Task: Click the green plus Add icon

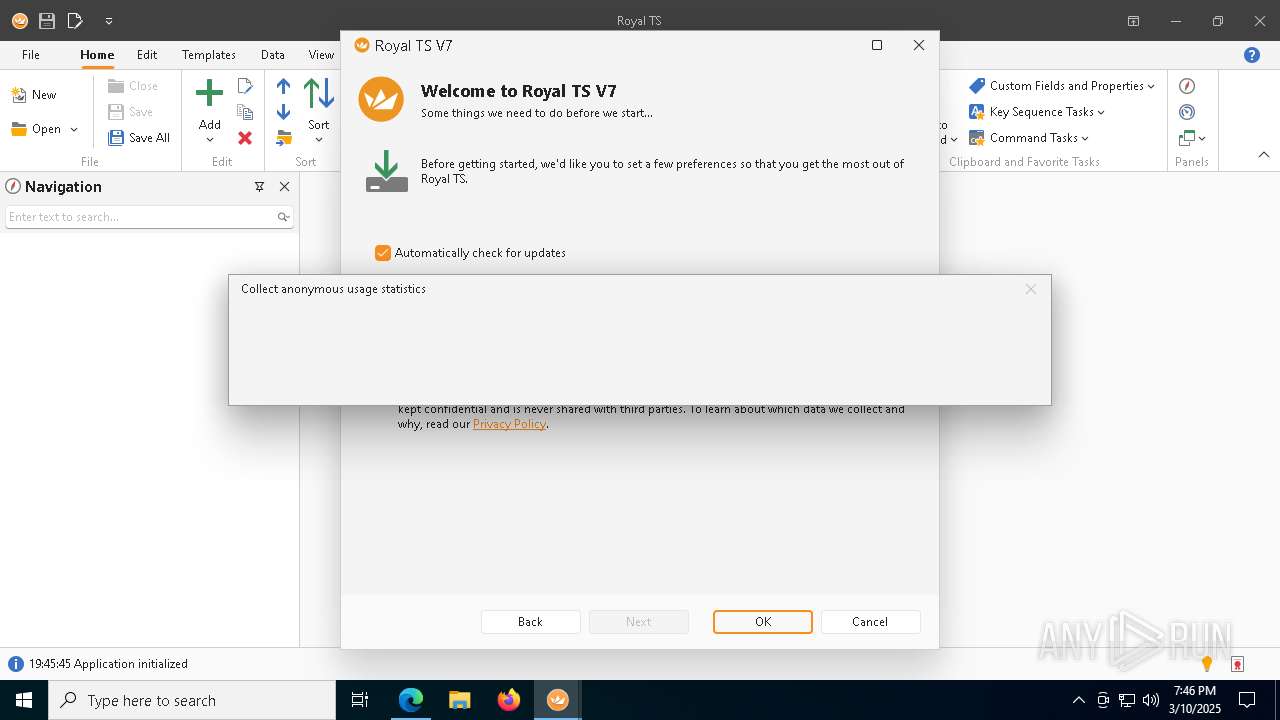Action: (x=209, y=94)
